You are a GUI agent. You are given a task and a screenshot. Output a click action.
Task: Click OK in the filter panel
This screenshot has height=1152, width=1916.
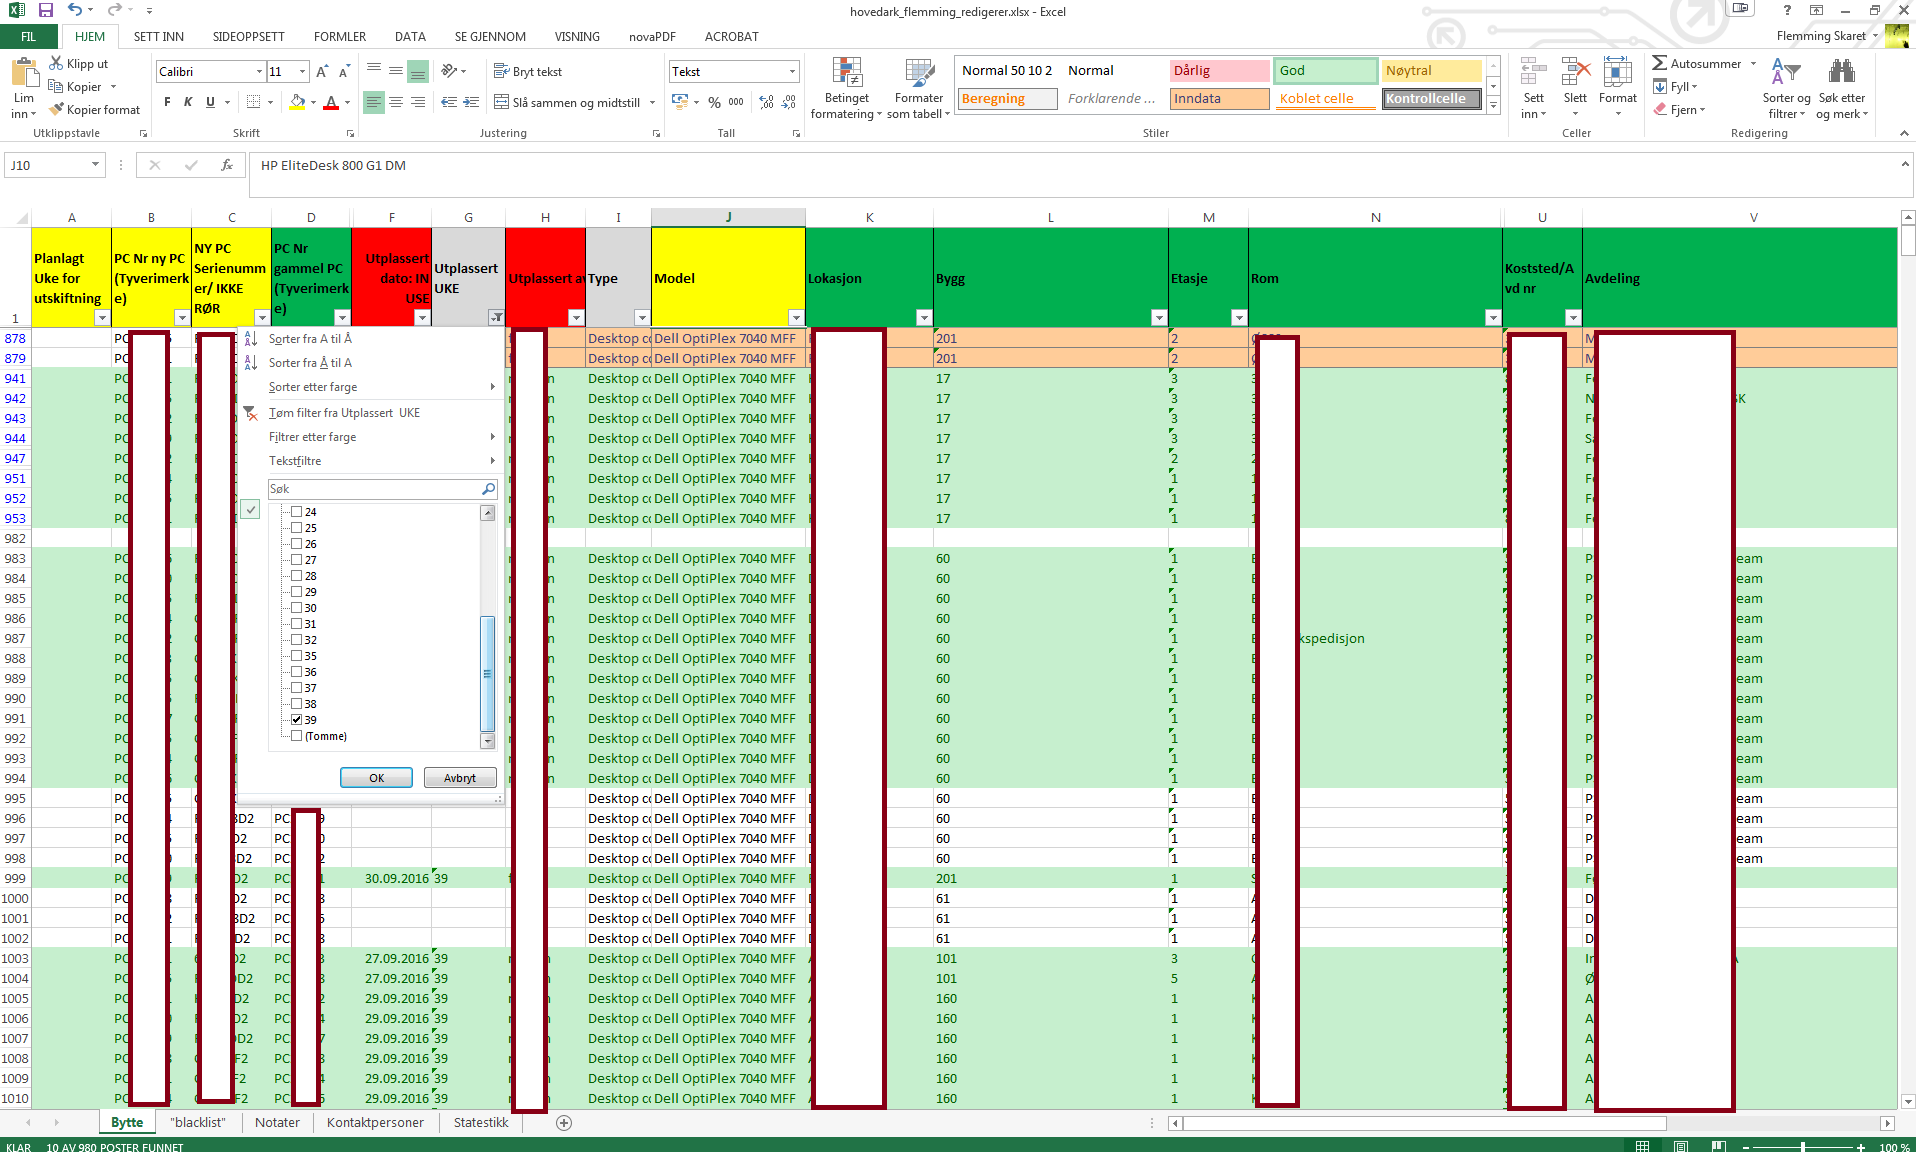click(376, 778)
